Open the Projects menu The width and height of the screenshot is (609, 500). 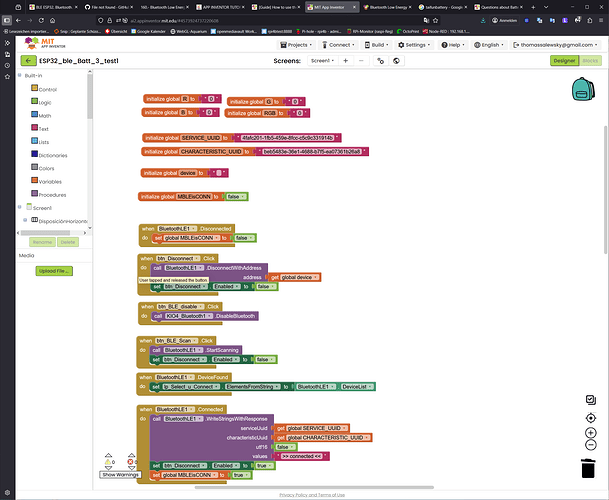[296, 45]
